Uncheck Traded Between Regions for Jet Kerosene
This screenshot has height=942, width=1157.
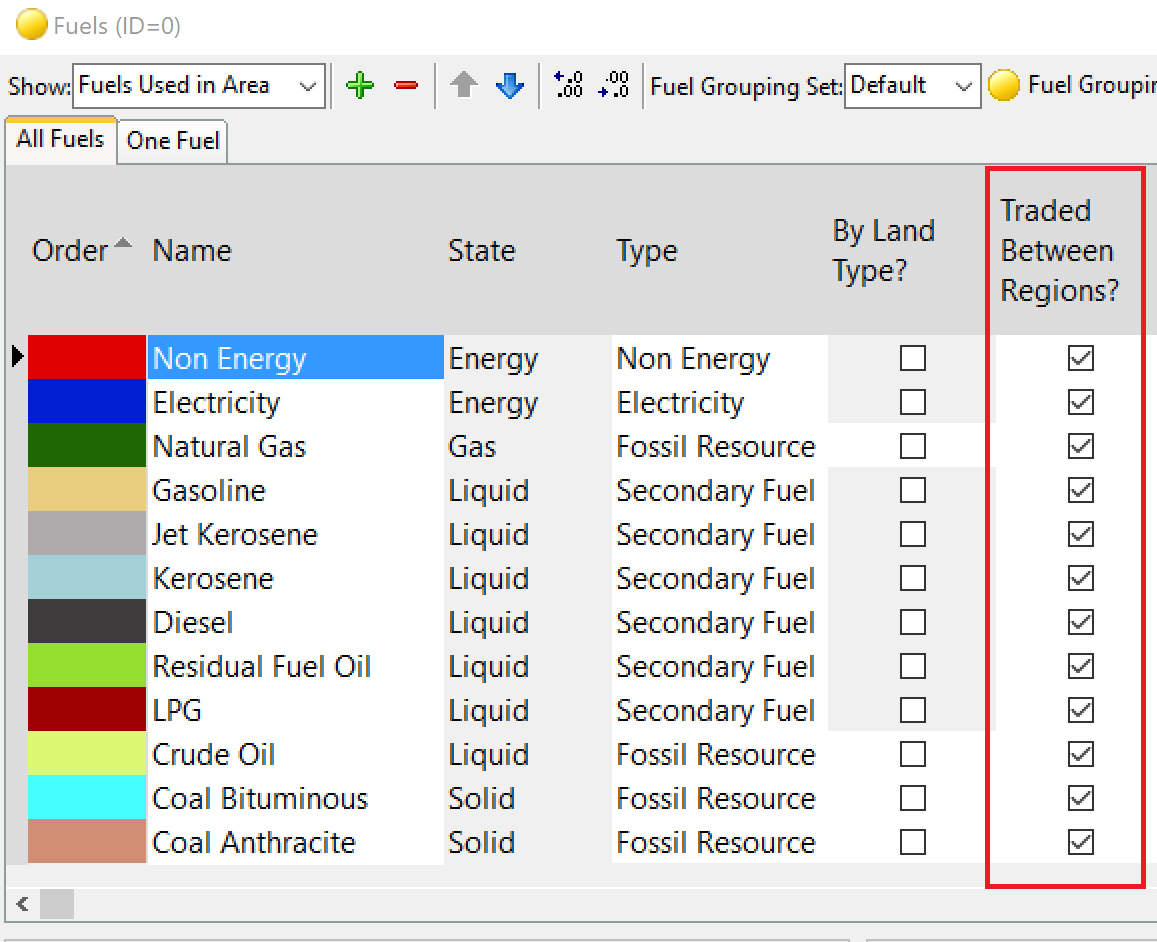1081,534
